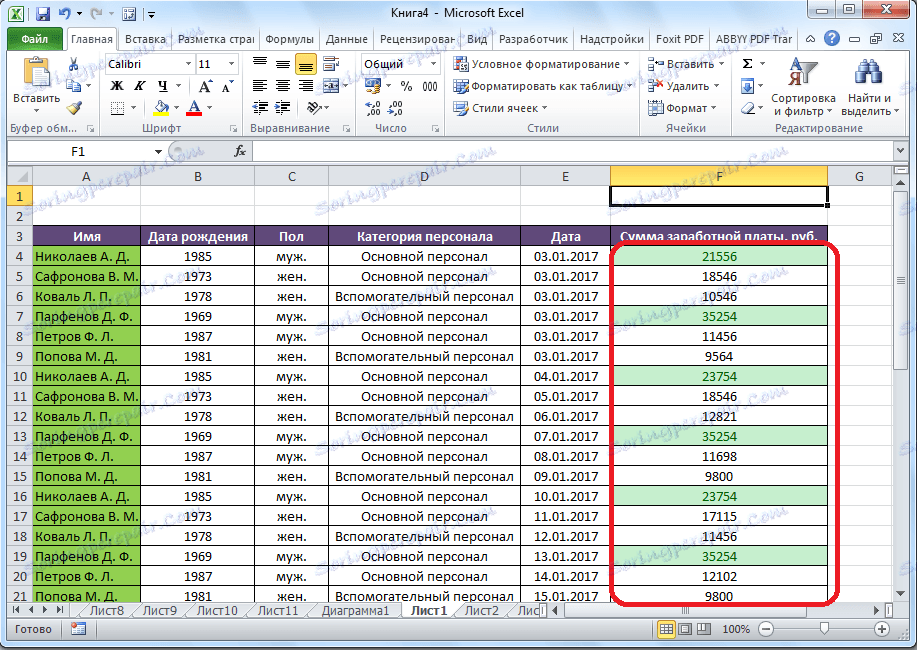Open the Лист2 sheet tab
The height and width of the screenshot is (650, 917).
click(x=481, y=610)
